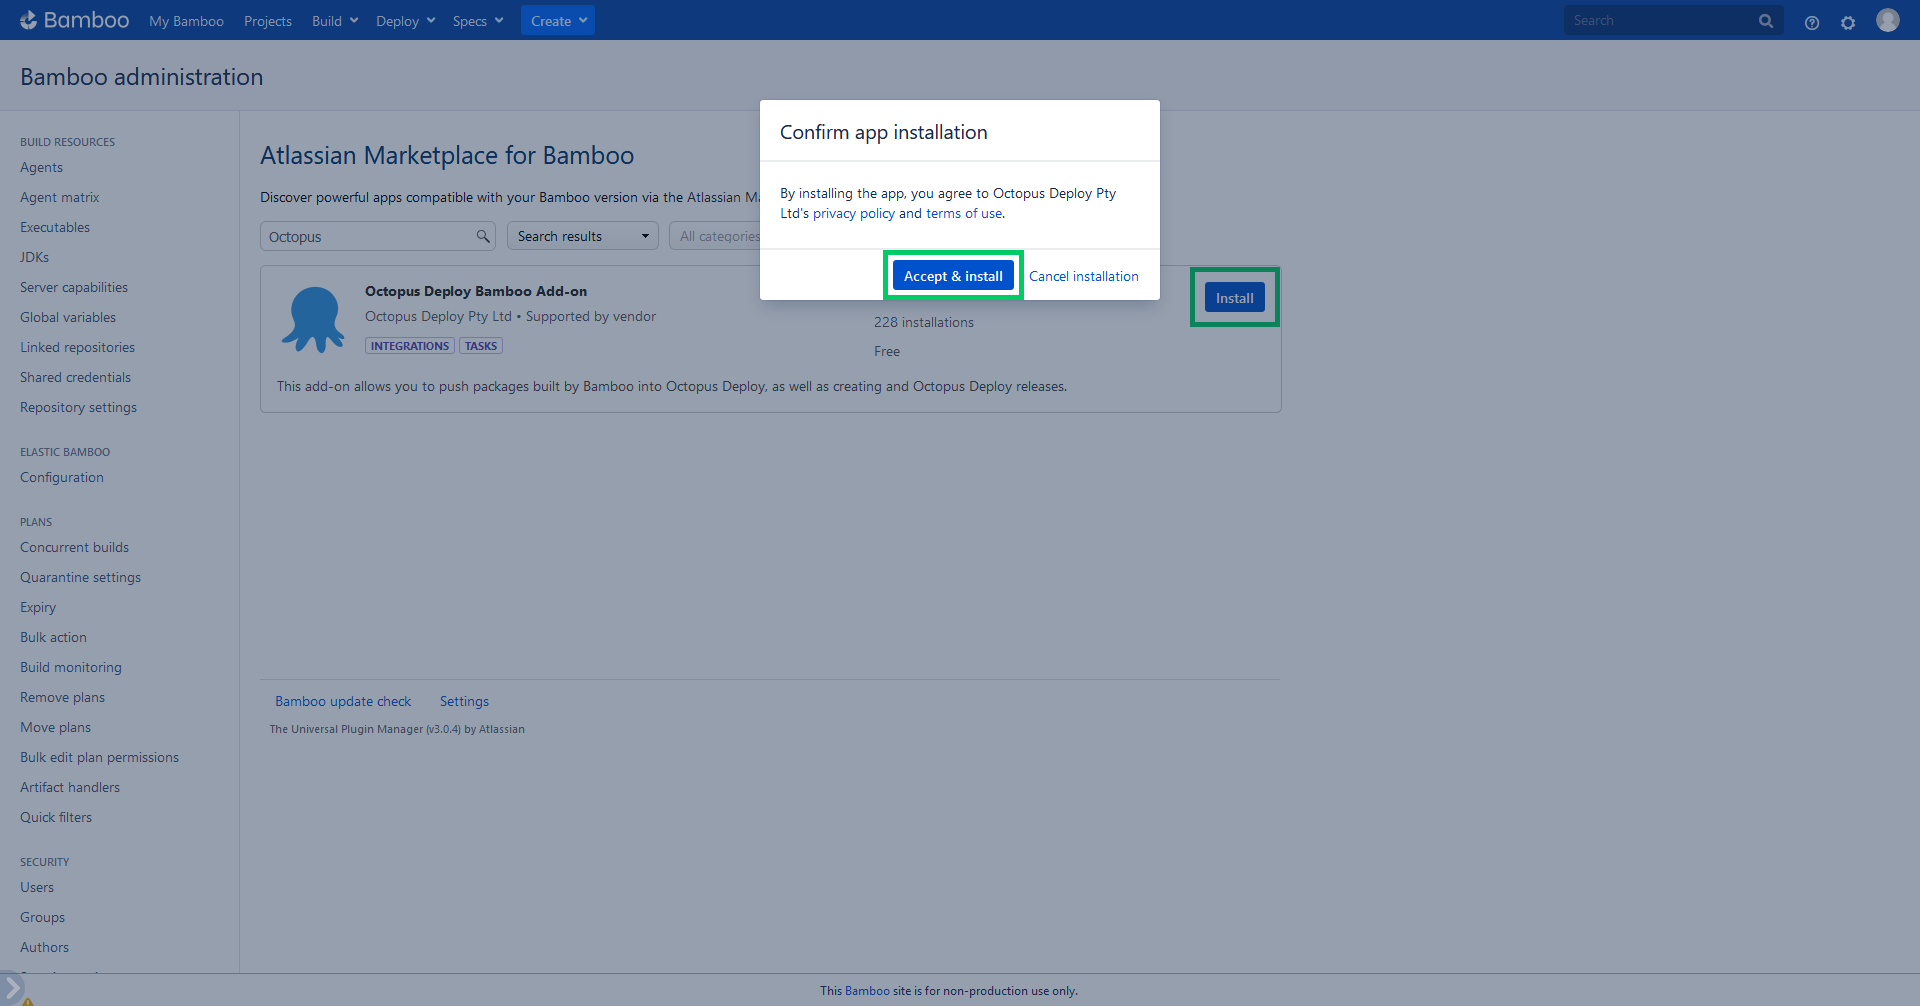Open Move plans in sidebar
Image resolution: width=1920 pixels, height=1006 pixels.
tap(55, 727)
